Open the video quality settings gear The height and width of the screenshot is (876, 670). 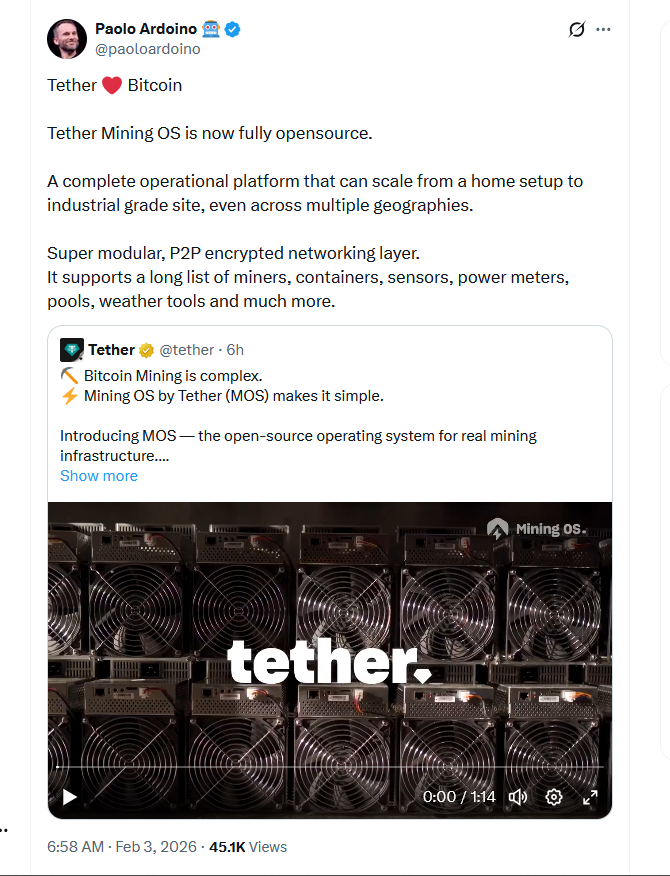553,797
